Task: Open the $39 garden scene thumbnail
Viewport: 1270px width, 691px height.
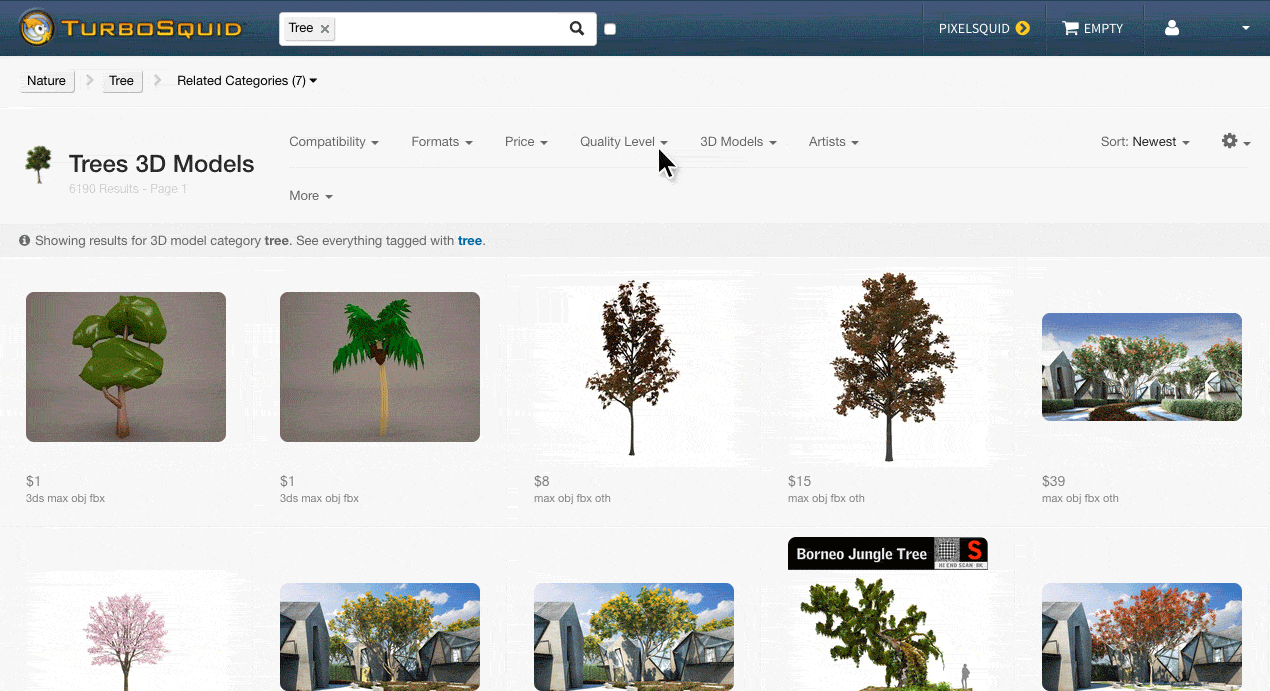Action: 1142,367
